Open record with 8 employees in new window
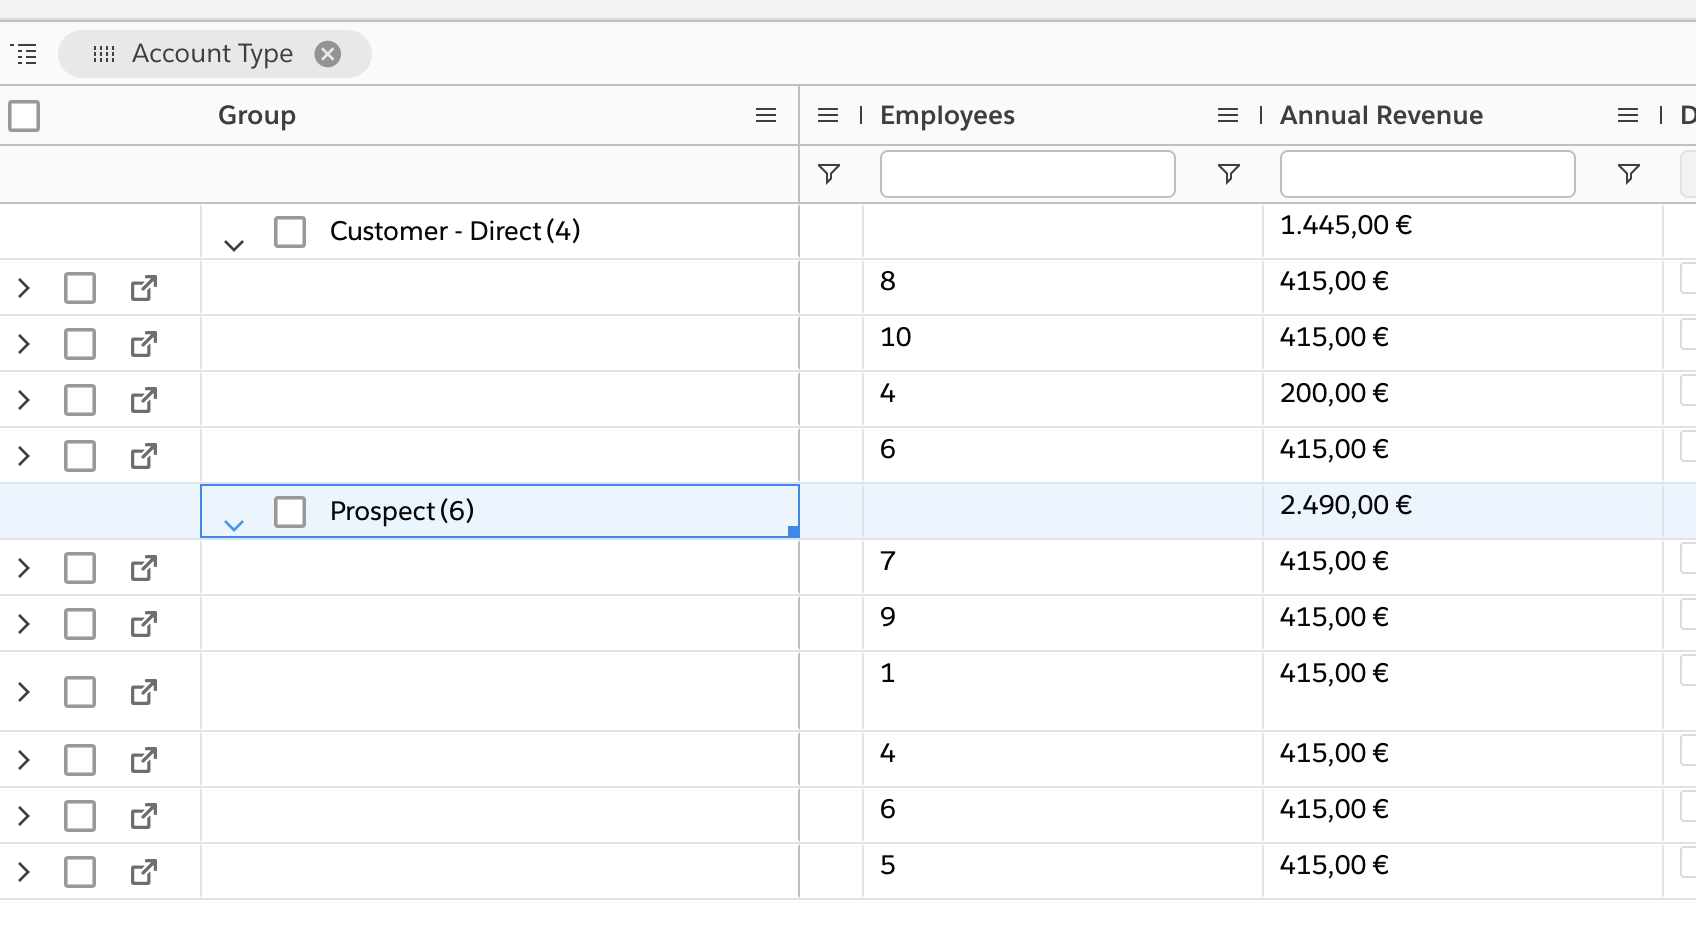 pos(144,289)
